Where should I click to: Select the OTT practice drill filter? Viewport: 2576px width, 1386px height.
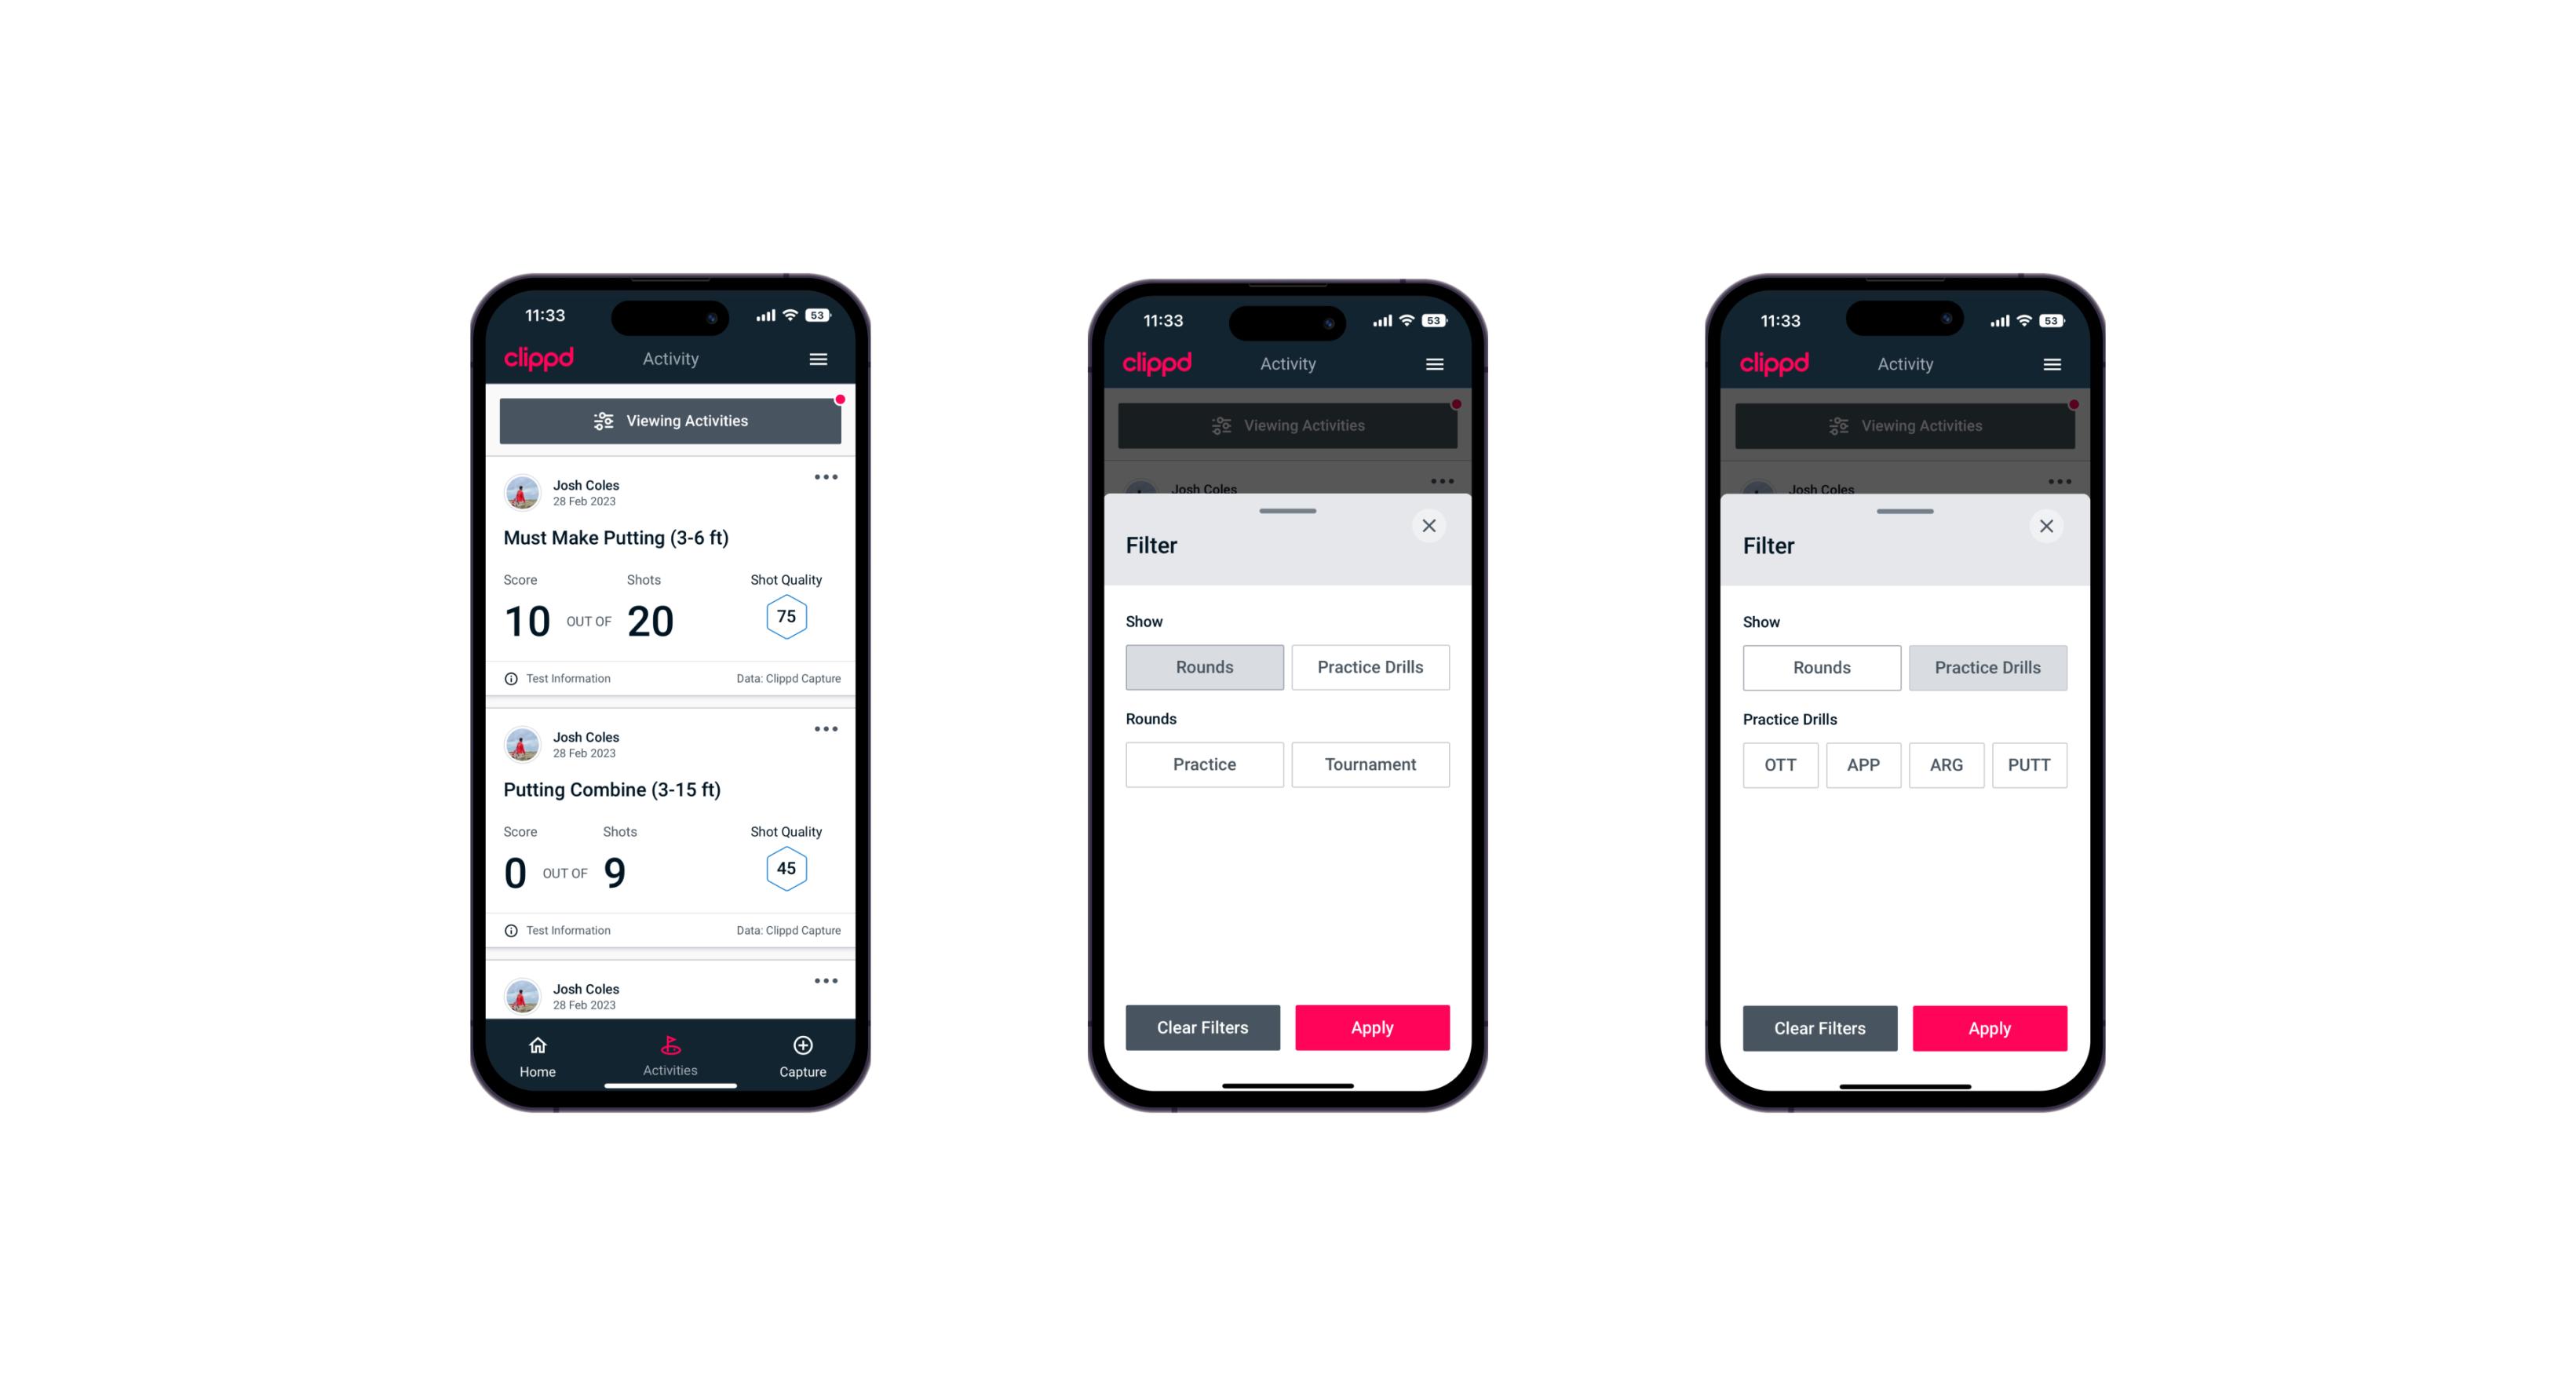[1782, 764]
